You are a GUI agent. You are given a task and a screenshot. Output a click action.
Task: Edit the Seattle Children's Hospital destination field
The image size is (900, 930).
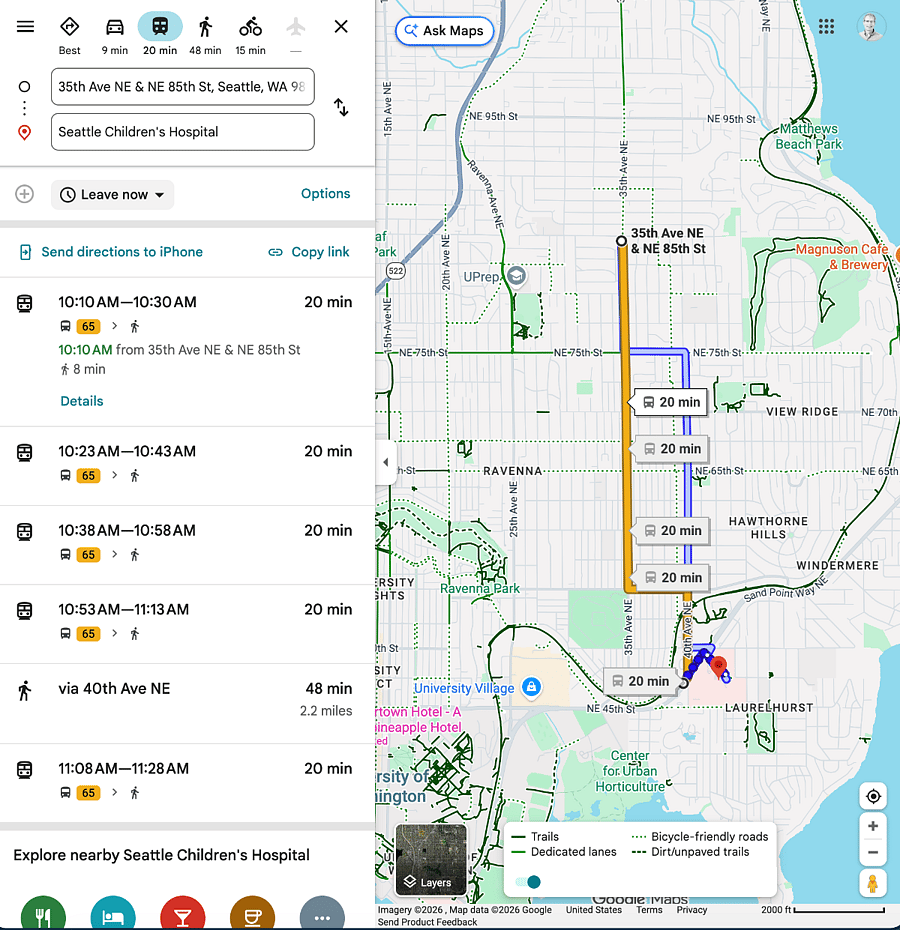(183, 132)
